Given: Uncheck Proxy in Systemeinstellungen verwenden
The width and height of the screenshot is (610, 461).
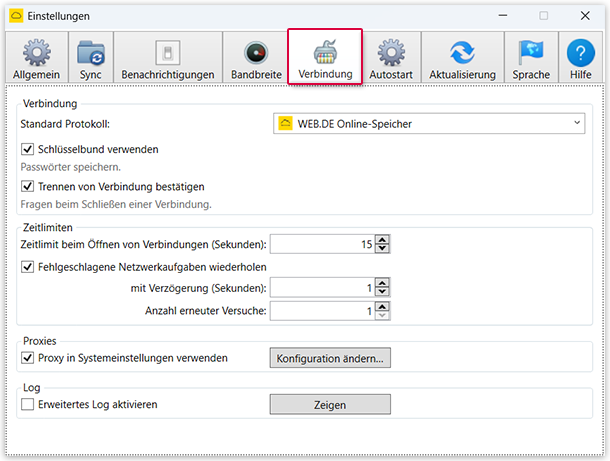Looking at the screenshot, I should 28,358.
